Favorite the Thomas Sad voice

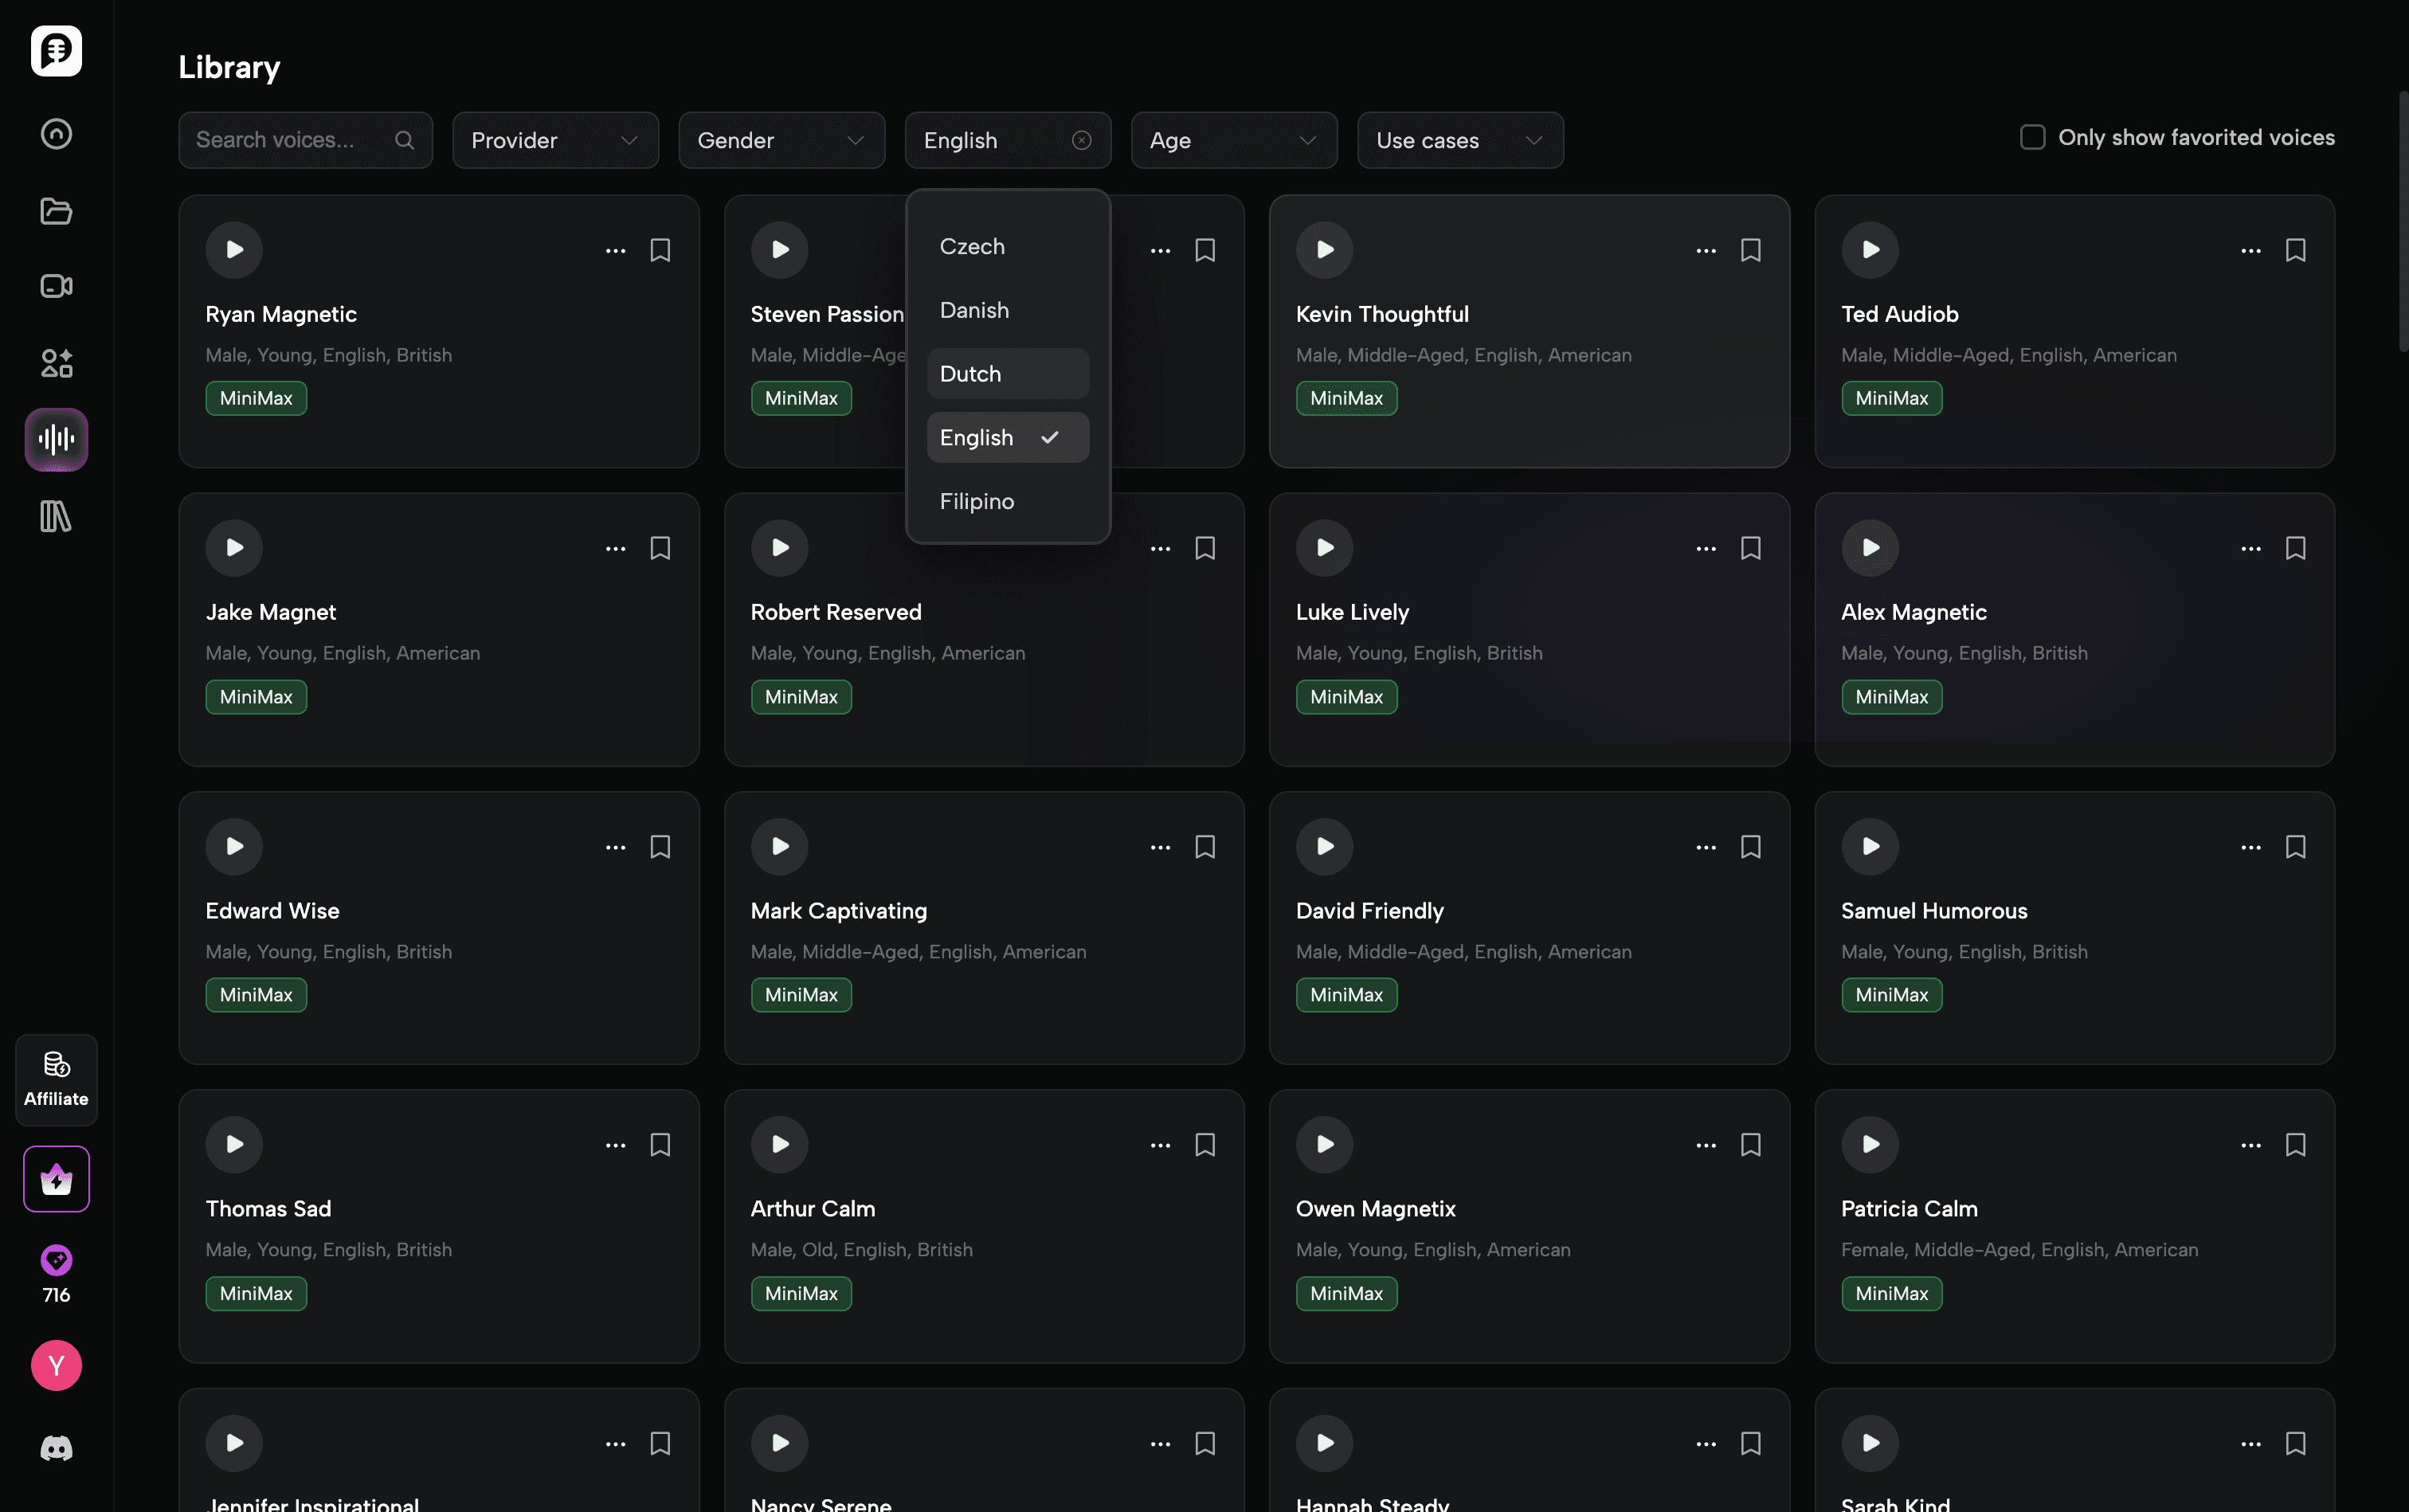click(660, 1145)
